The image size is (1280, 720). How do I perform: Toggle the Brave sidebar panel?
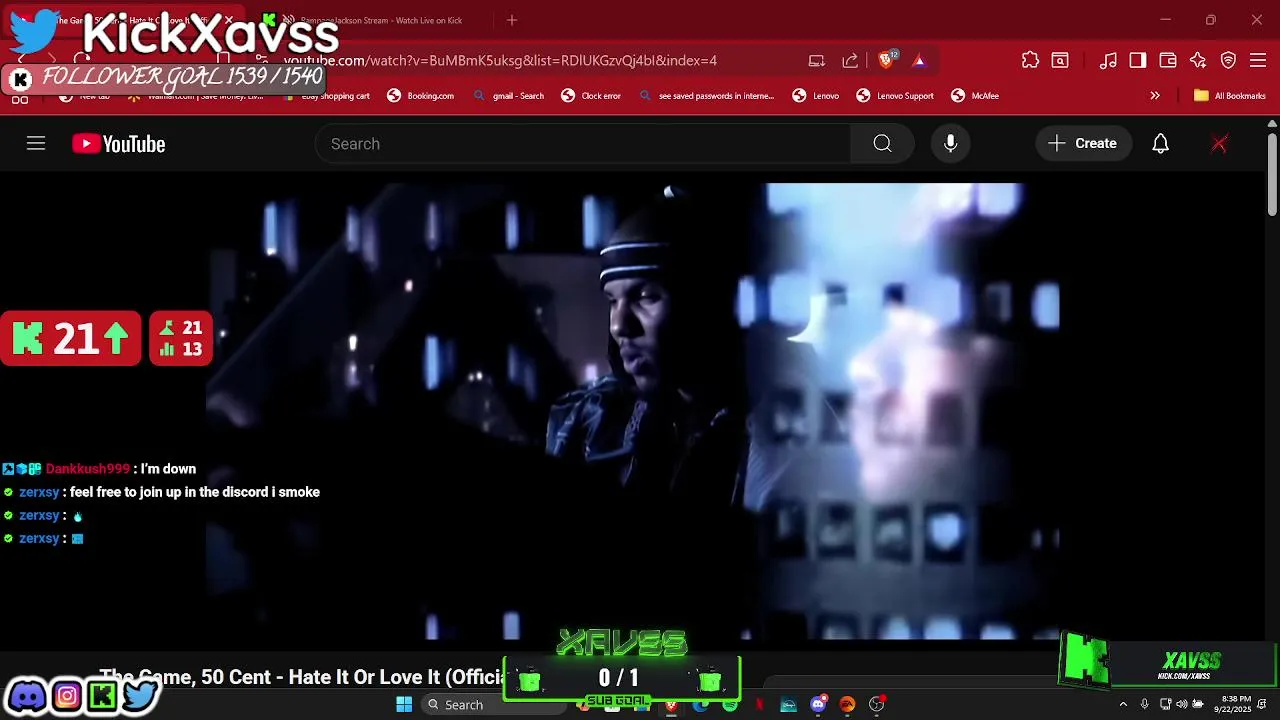coord(1138,61)
